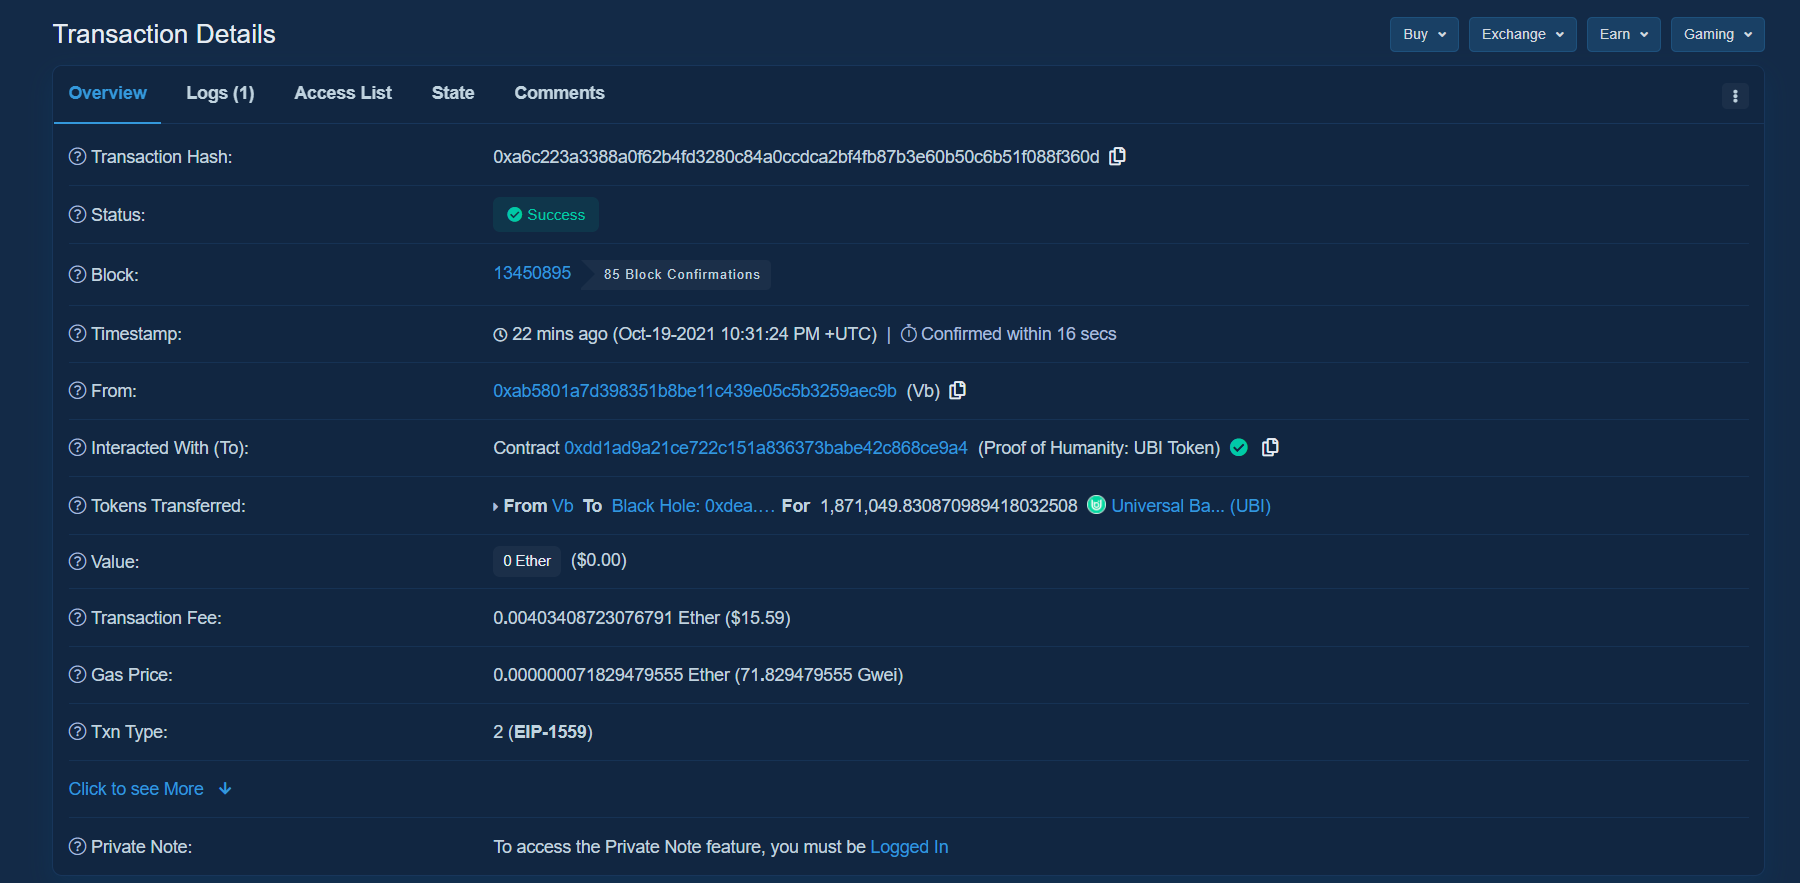Click the (Proof of Humanity: UBI Token) label
1800x883 pixels.
1099,448
